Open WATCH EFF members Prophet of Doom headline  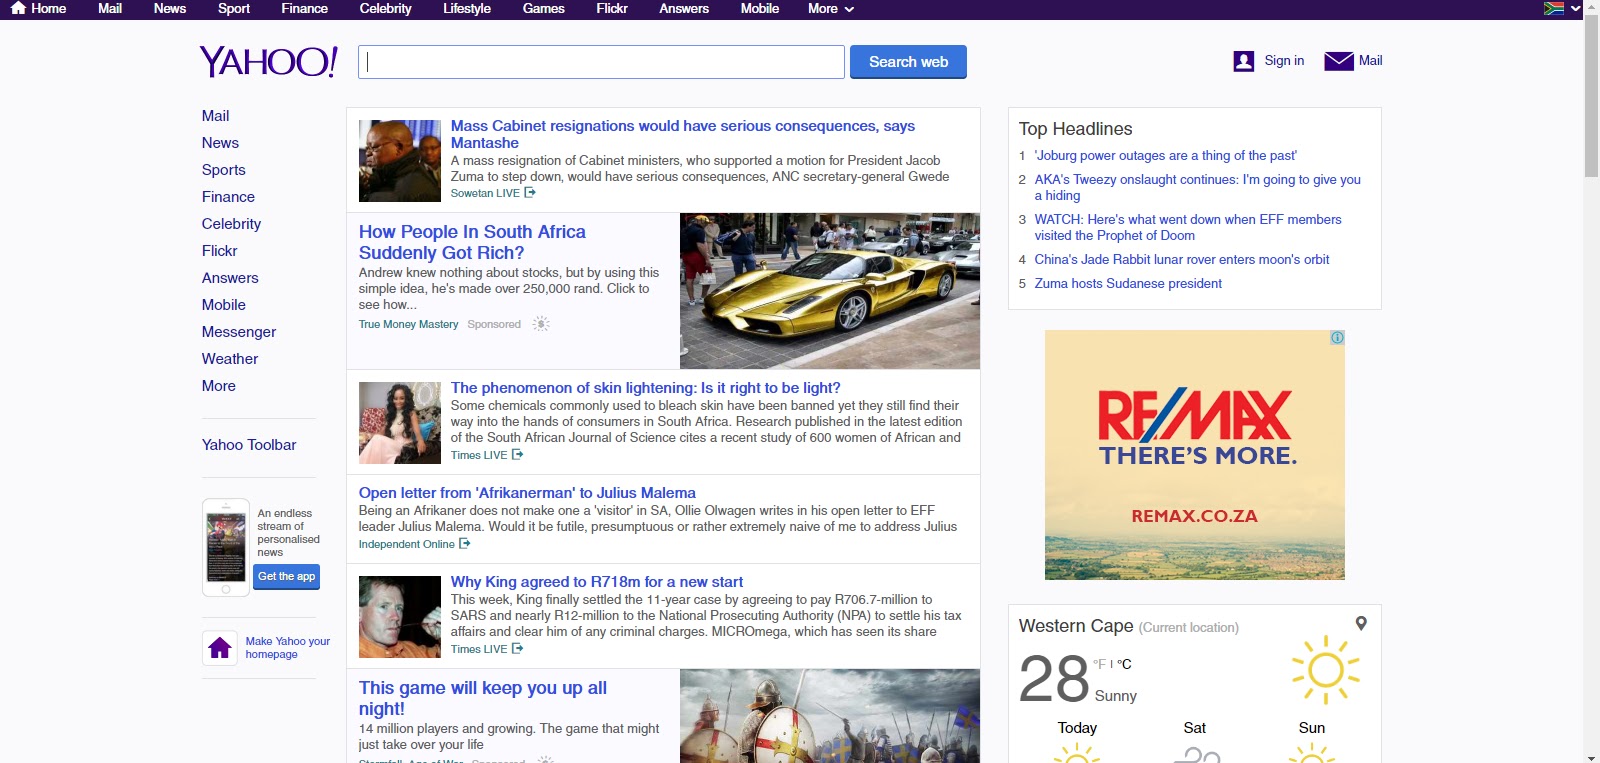(1188, 228)
